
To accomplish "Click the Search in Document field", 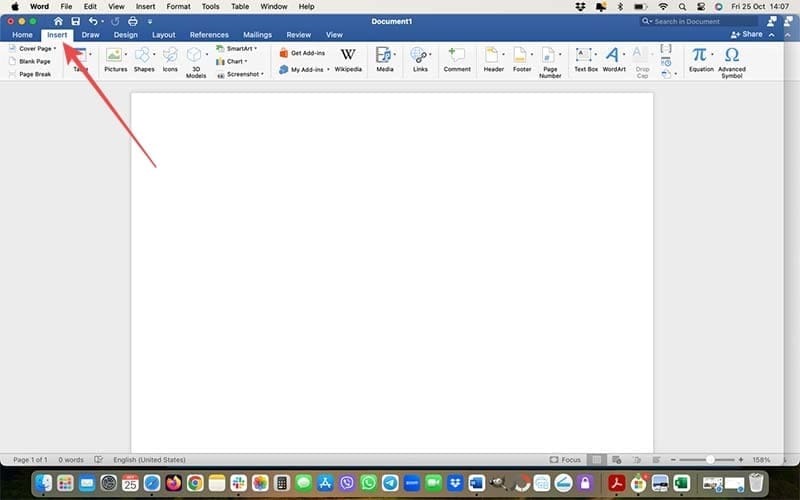I will coord(698,21).
